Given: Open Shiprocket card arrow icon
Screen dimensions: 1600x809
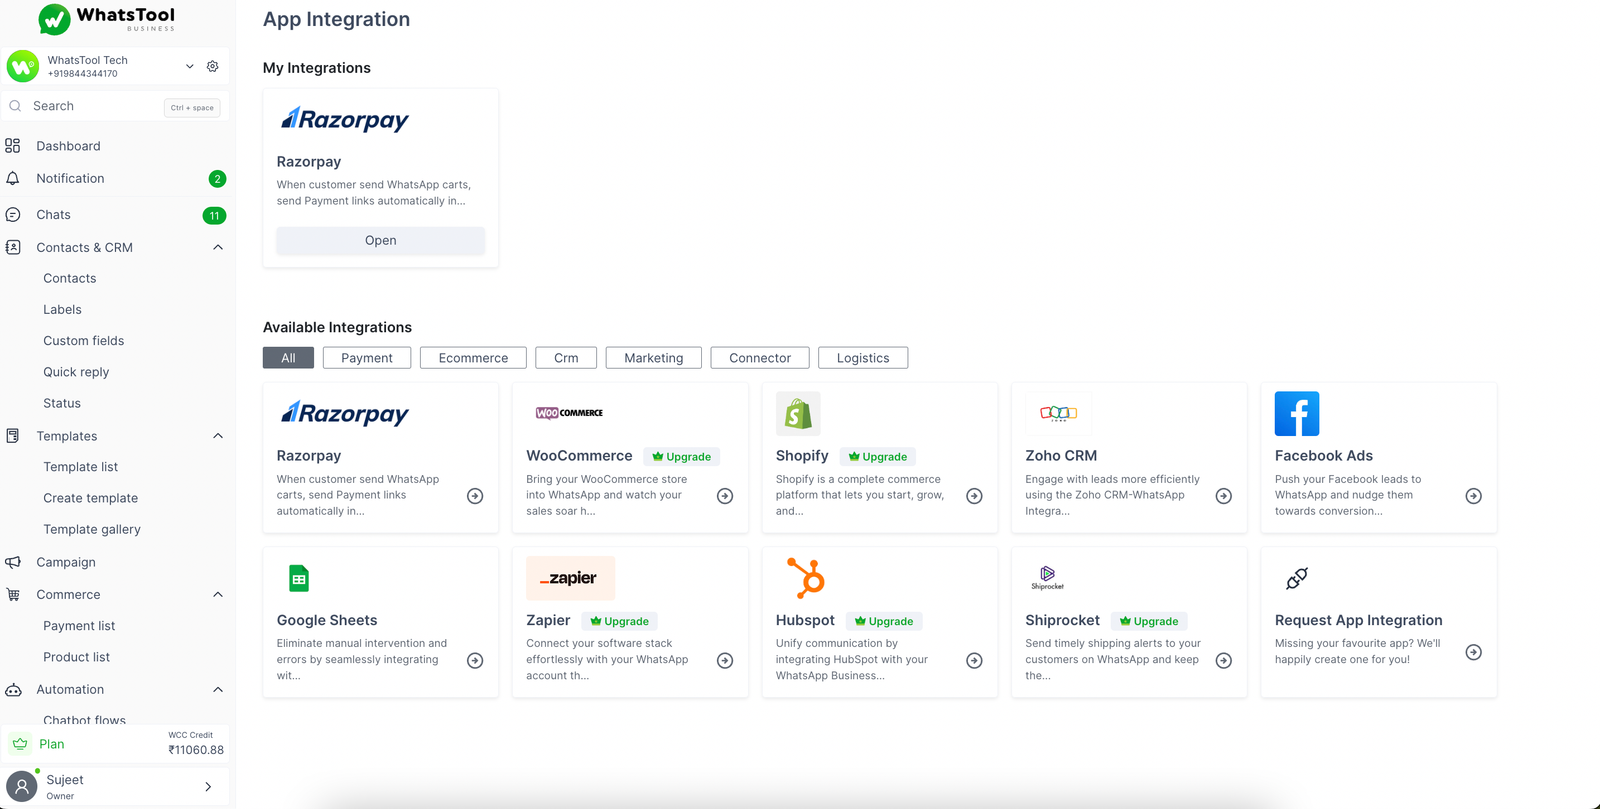Looking at the screenshot, I should [x=1224, y=661].
